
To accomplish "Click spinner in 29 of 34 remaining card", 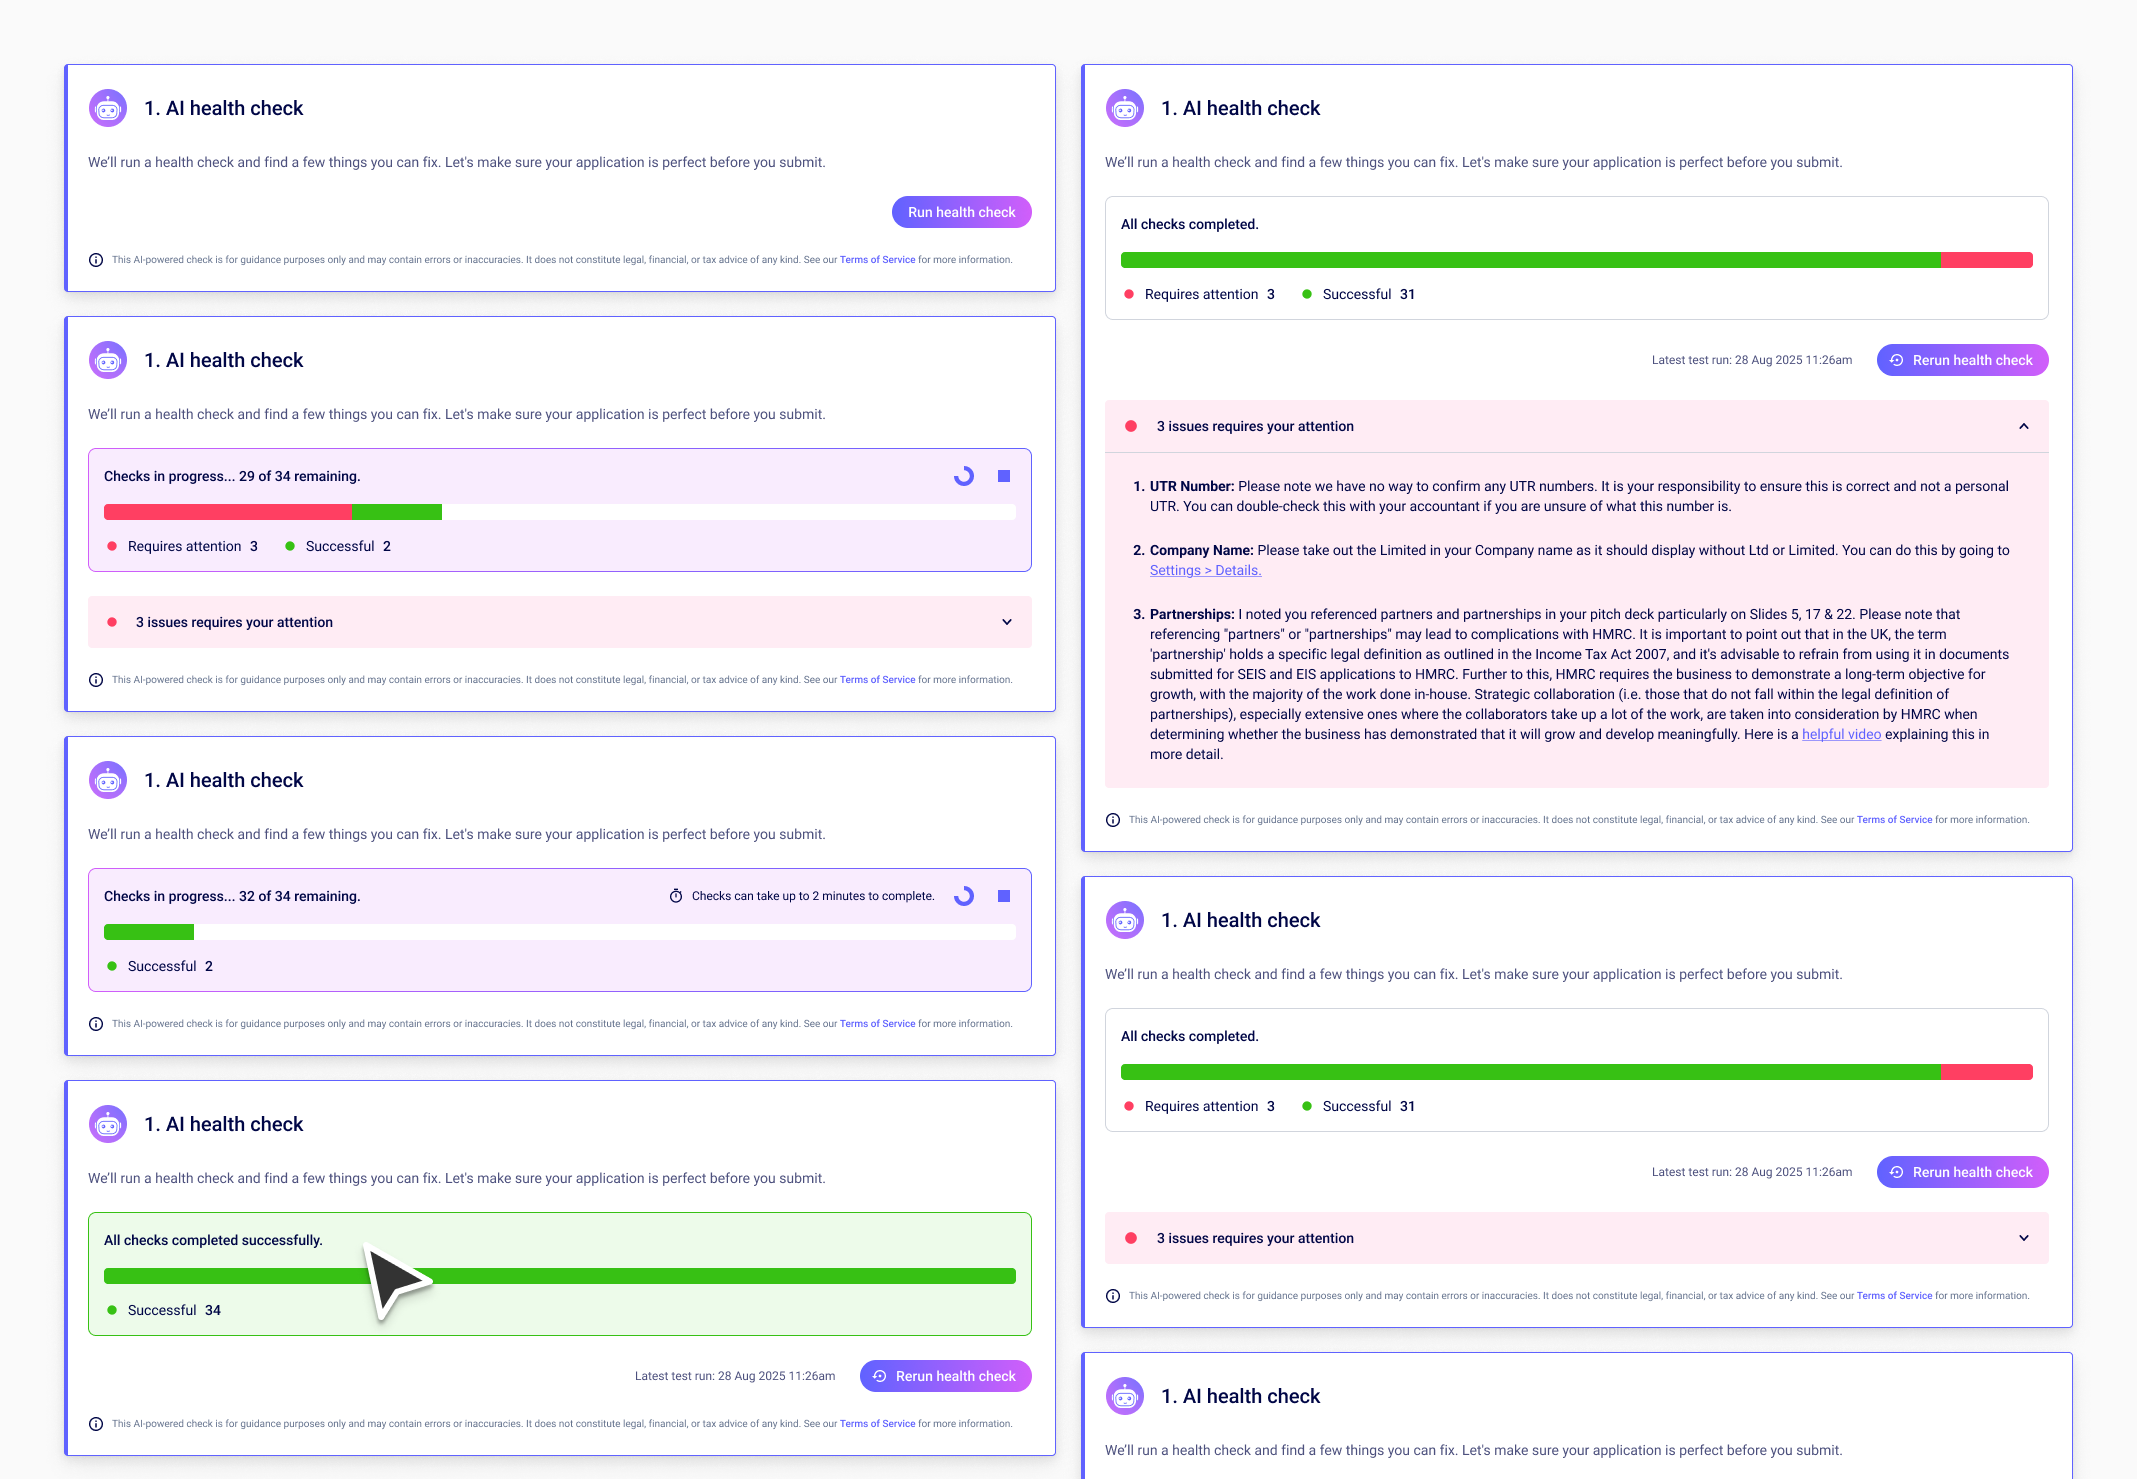I will pyautogui.click(x=964, y=476).
